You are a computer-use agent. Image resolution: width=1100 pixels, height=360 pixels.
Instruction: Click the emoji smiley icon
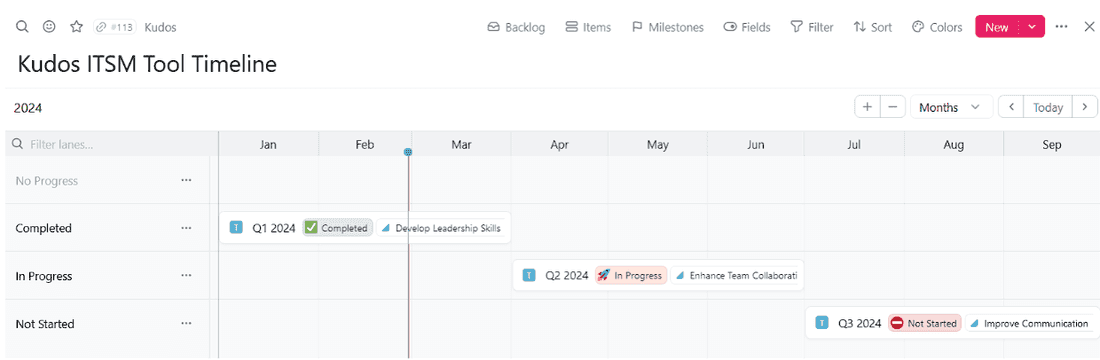pos(49,27)
